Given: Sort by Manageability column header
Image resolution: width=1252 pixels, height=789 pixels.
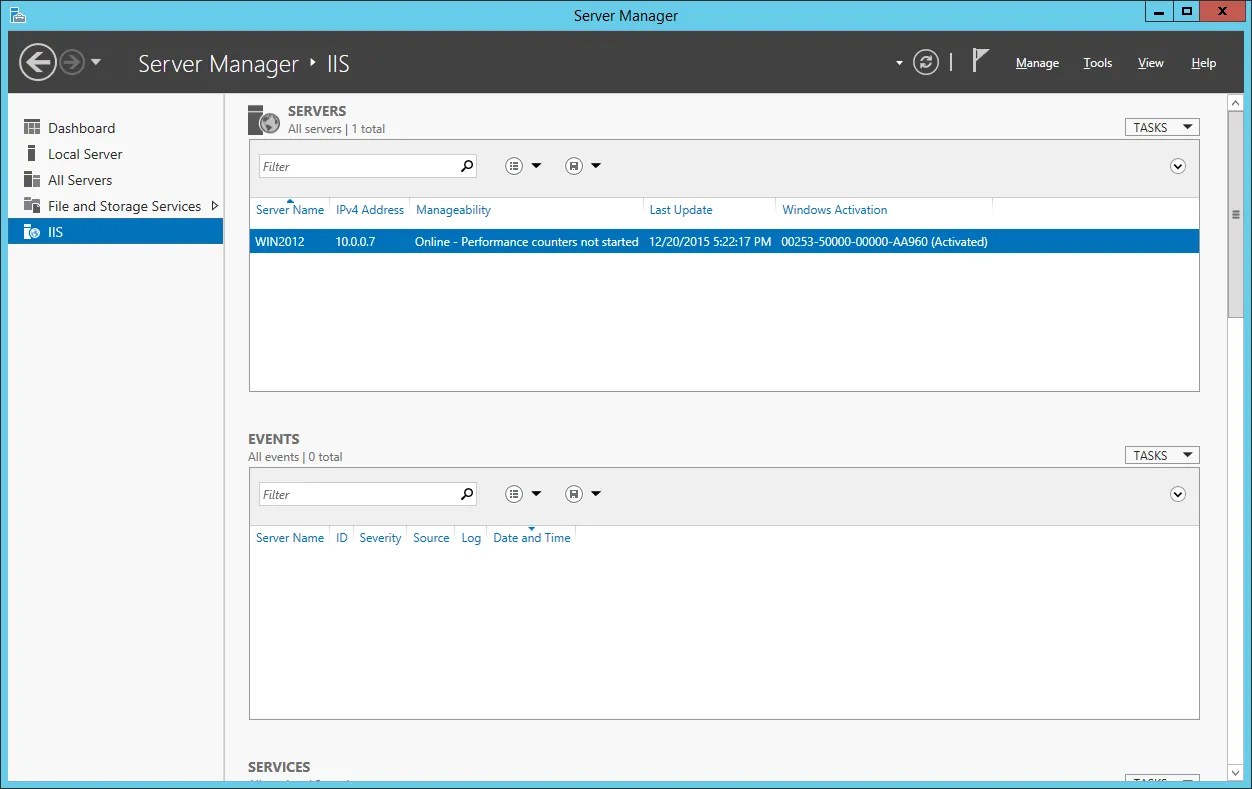Looking at the screenshot, I should (x=453, y=210).
